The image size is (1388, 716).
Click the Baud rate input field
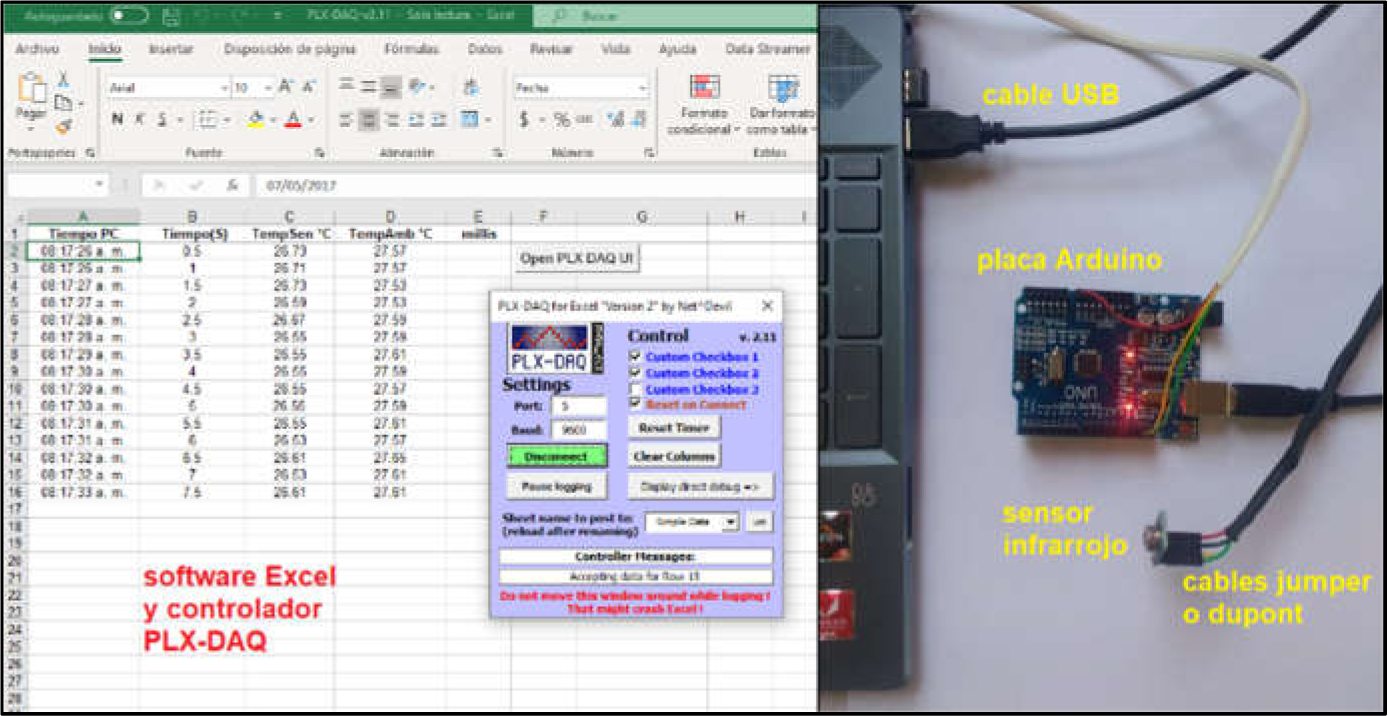click(578, 430)
